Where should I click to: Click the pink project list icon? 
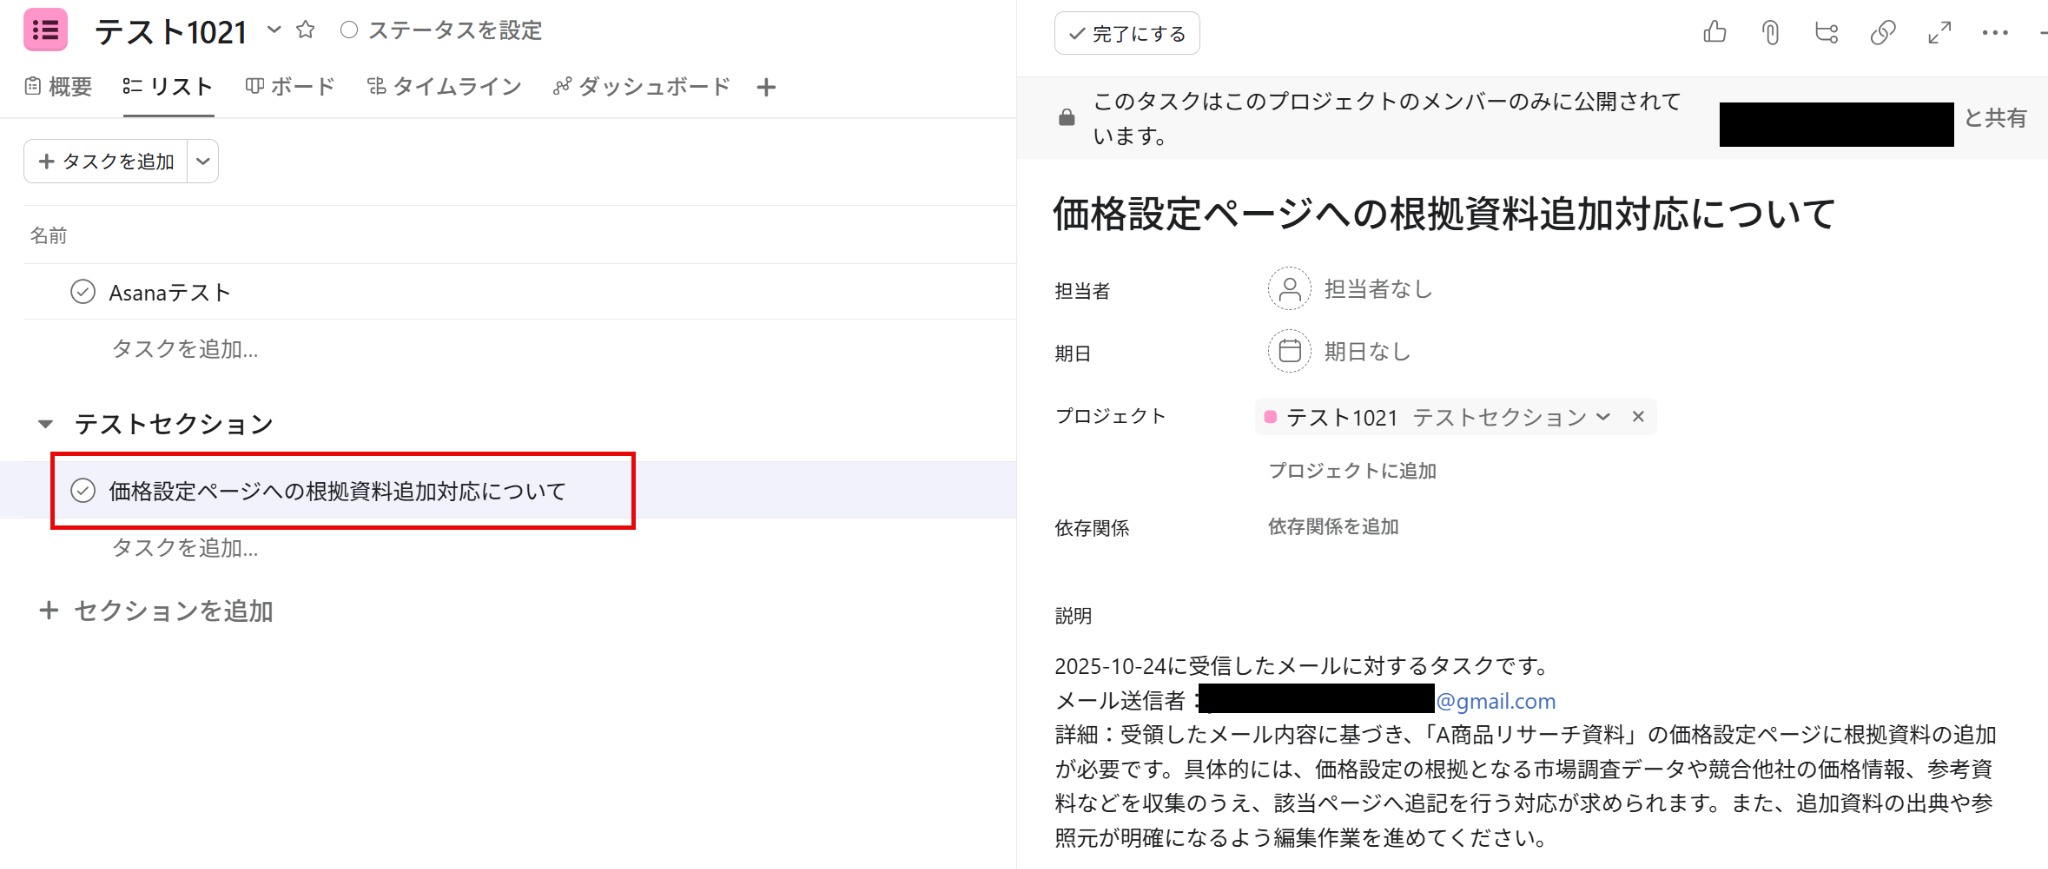point(45,30)
